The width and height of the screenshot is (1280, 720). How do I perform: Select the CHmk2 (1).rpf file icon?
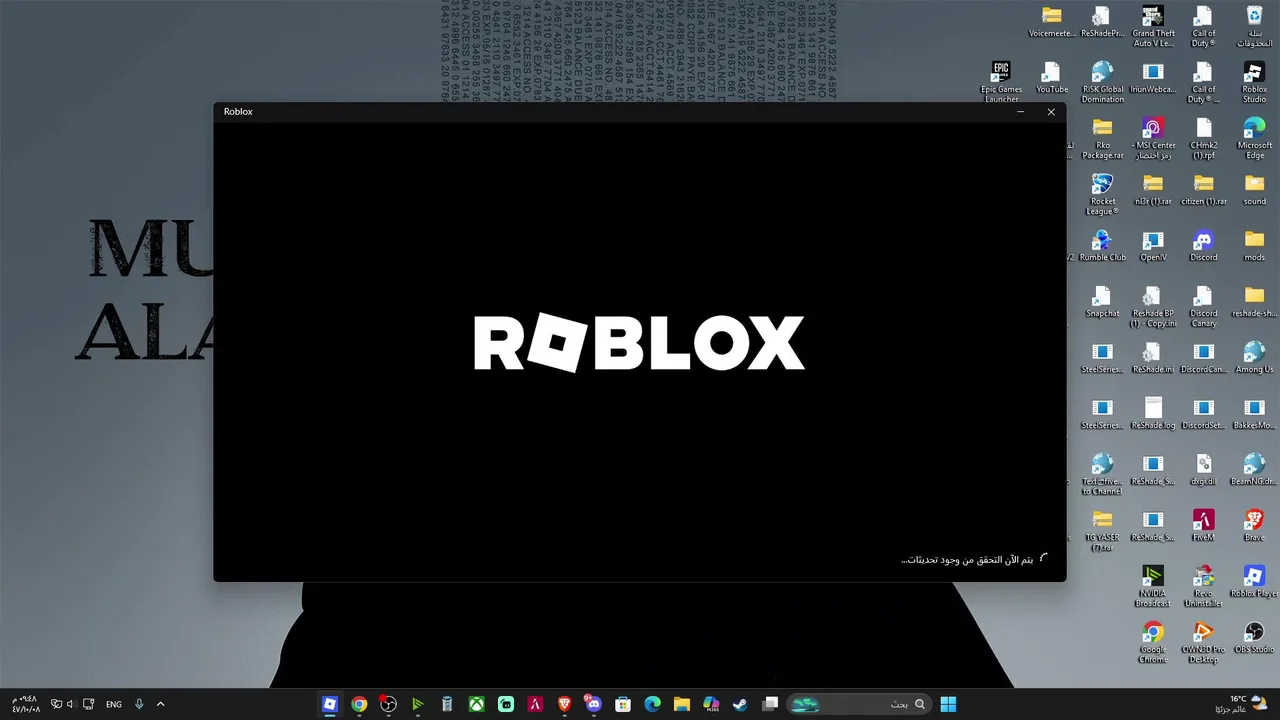point(1204,139)
